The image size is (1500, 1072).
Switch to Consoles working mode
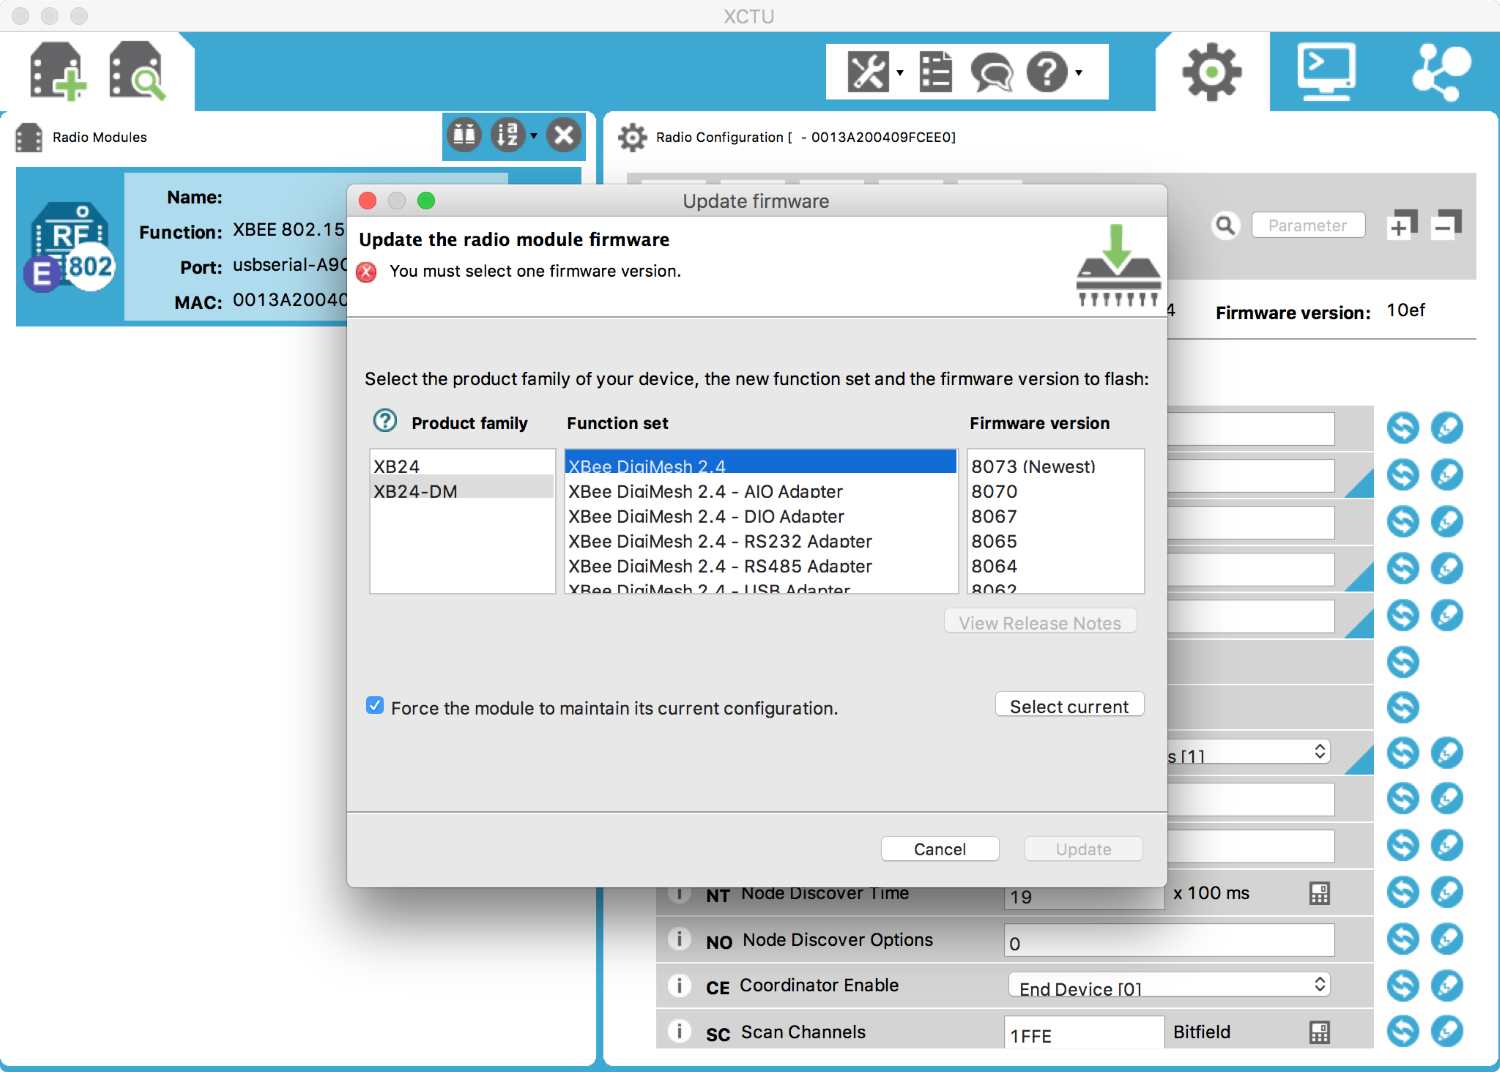pyautogui.click(x=1325, y=72)
